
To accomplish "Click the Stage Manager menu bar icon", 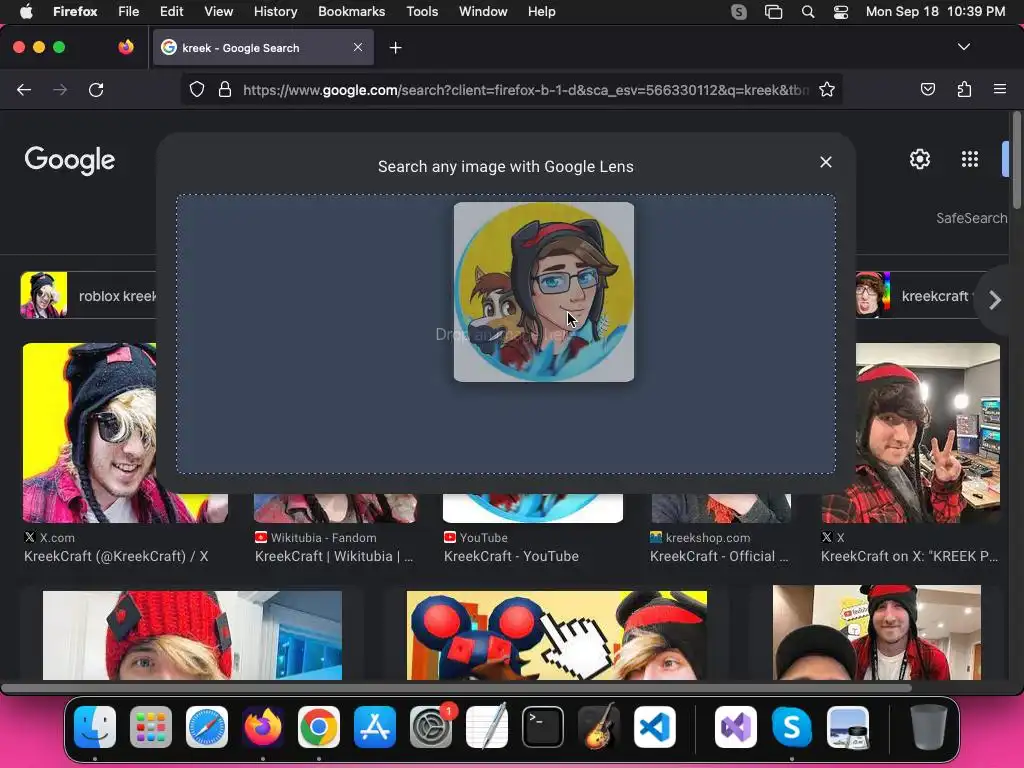I will point(773,12).
